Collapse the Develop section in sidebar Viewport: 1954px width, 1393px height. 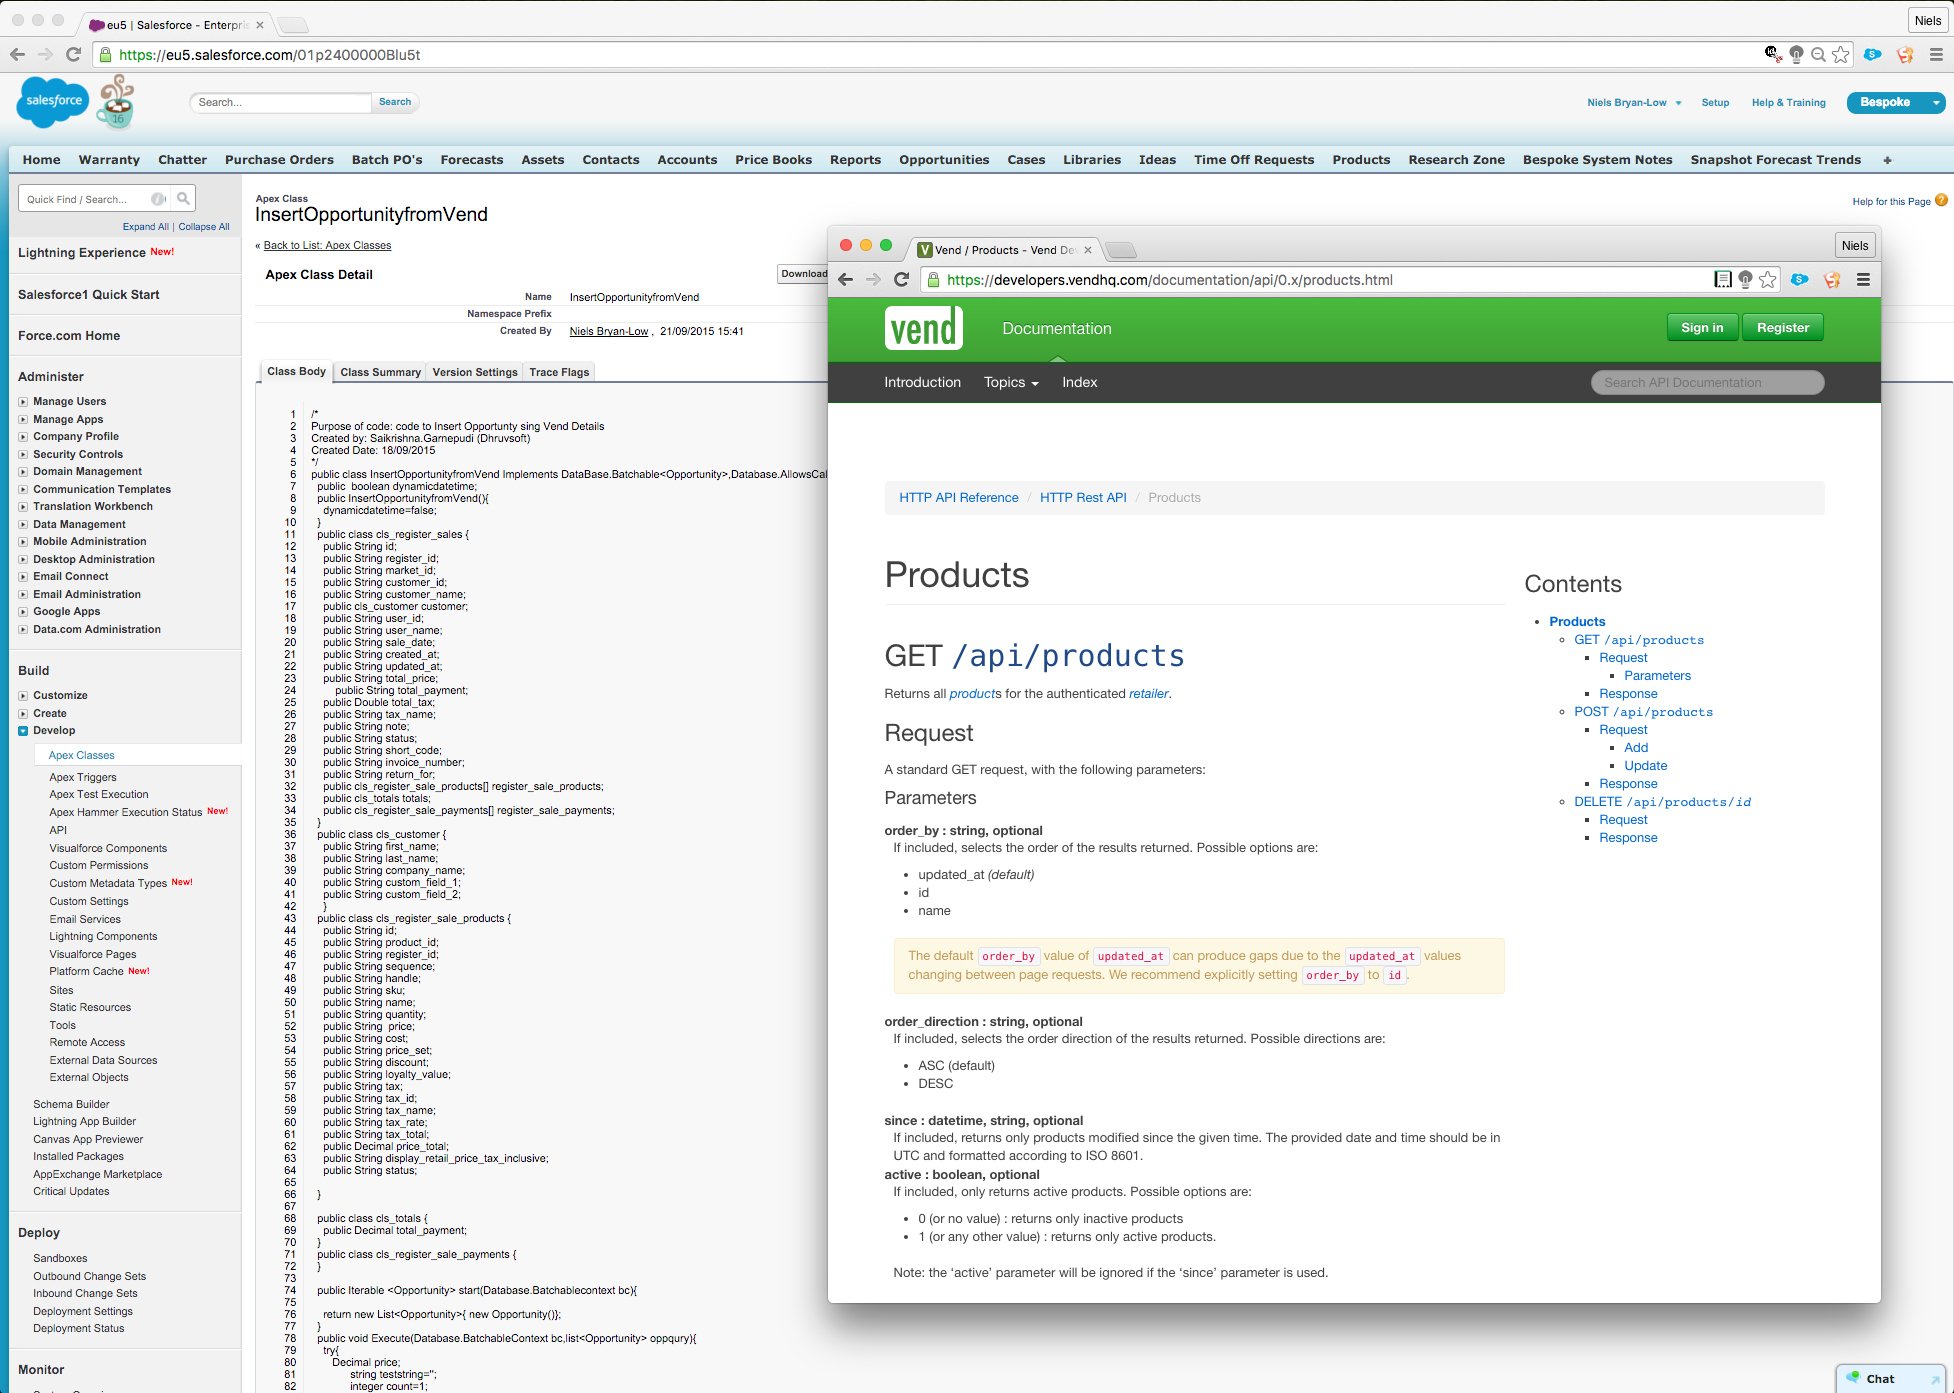tap(23, 731)
